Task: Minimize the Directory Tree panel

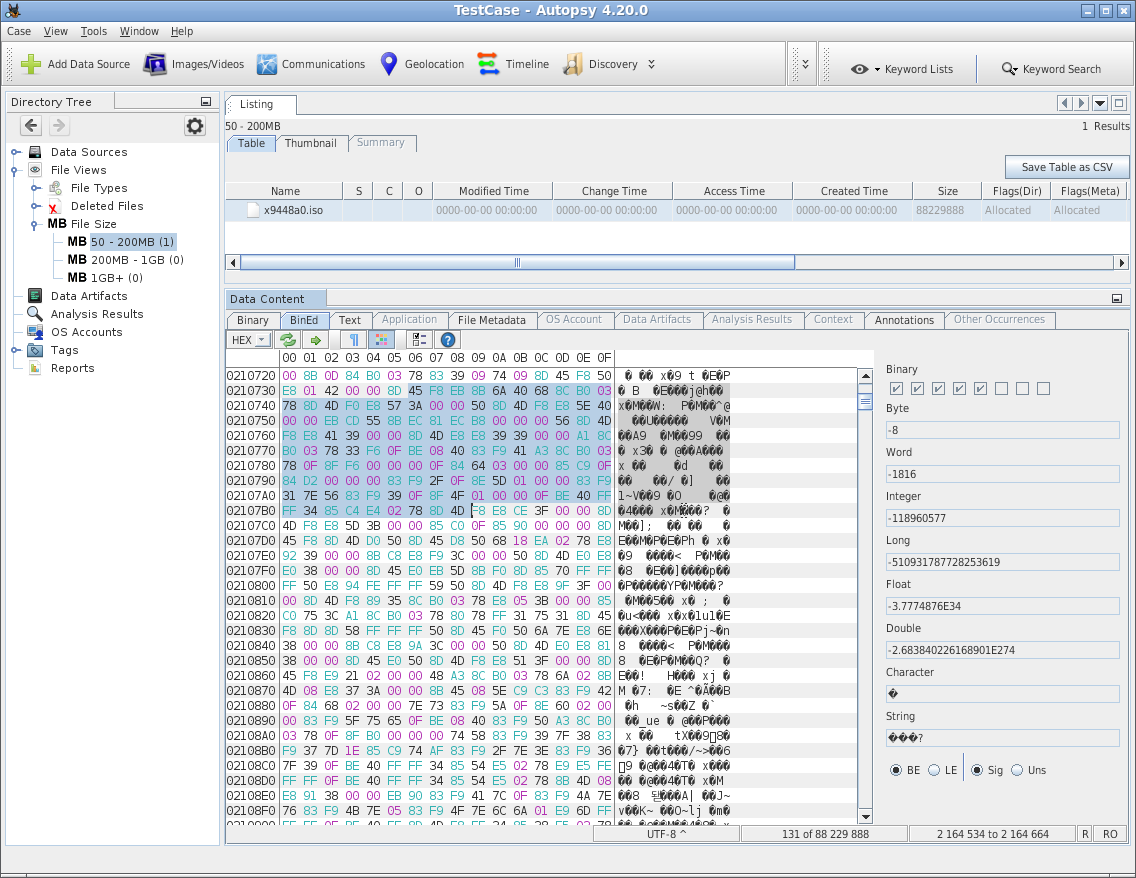Action: tap(206, 102)
